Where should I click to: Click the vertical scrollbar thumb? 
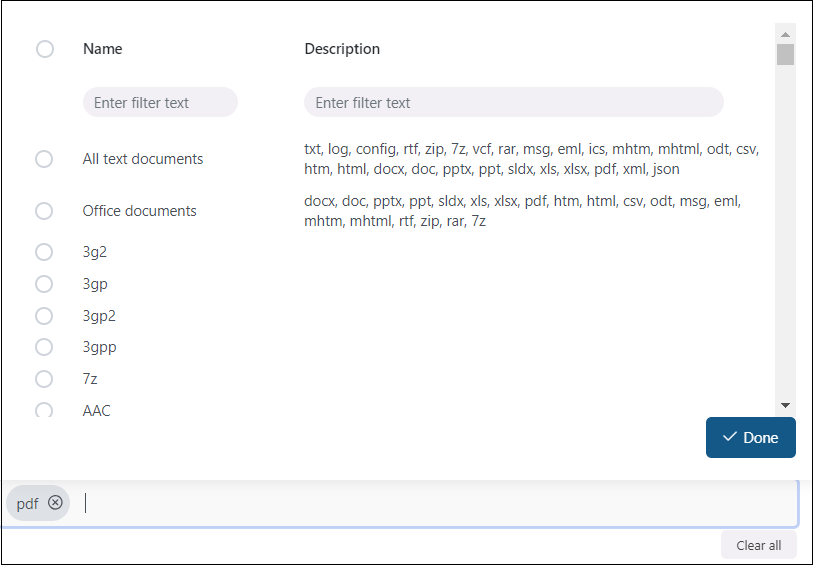click(x=785, y=54)
